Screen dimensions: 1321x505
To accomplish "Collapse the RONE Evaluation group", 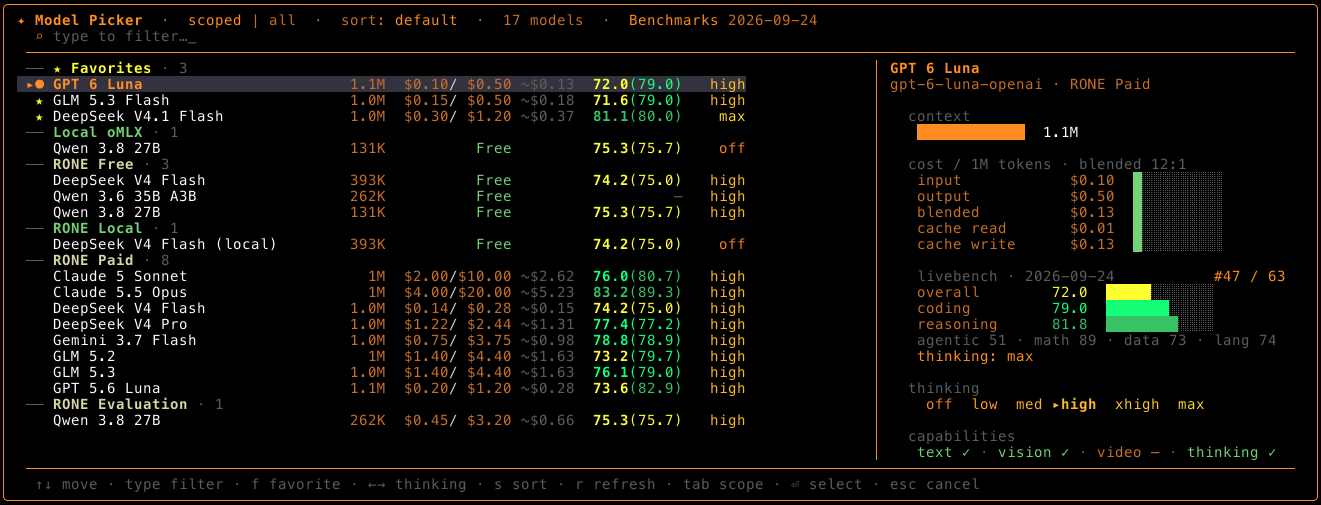I will 125,404.
